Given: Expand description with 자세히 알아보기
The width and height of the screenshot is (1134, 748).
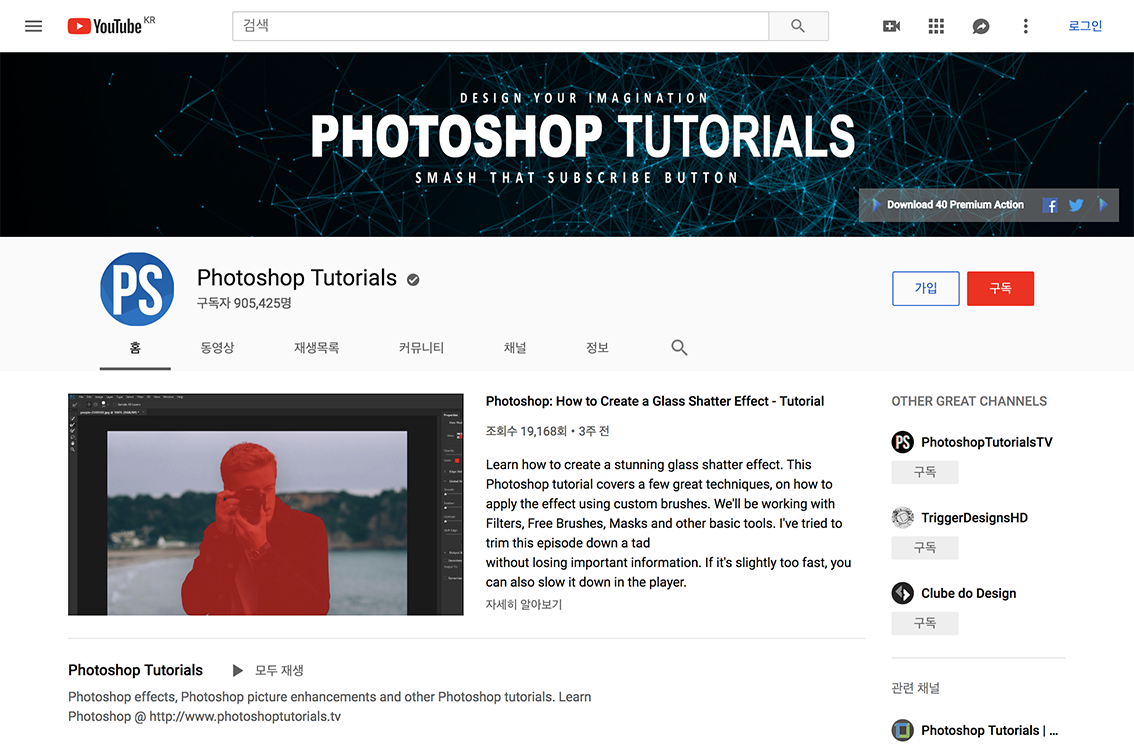Looking at the screenshot, I should click(x=524, y=604).
